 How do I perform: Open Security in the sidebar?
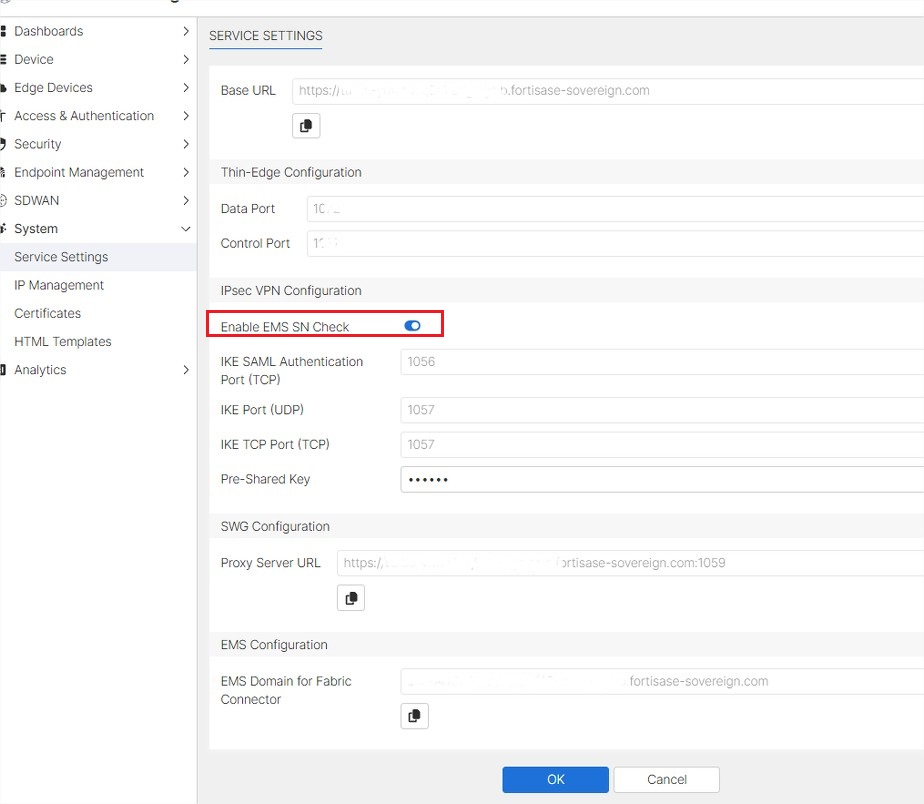[38, 144]
